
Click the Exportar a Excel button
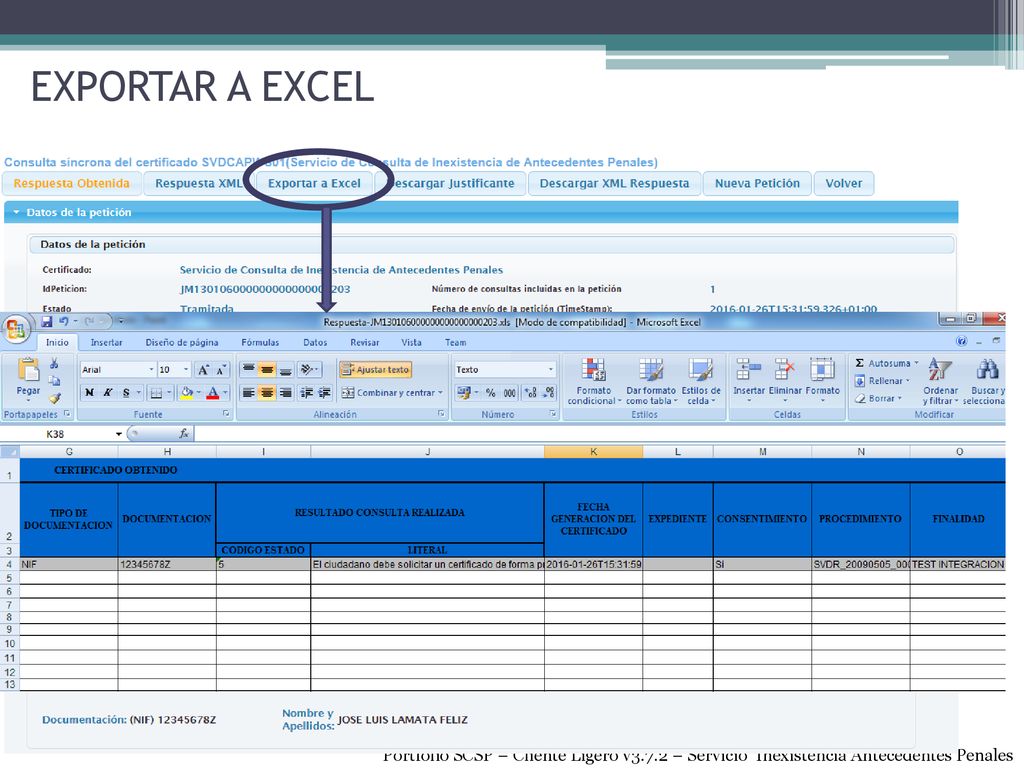pos(314,184)
